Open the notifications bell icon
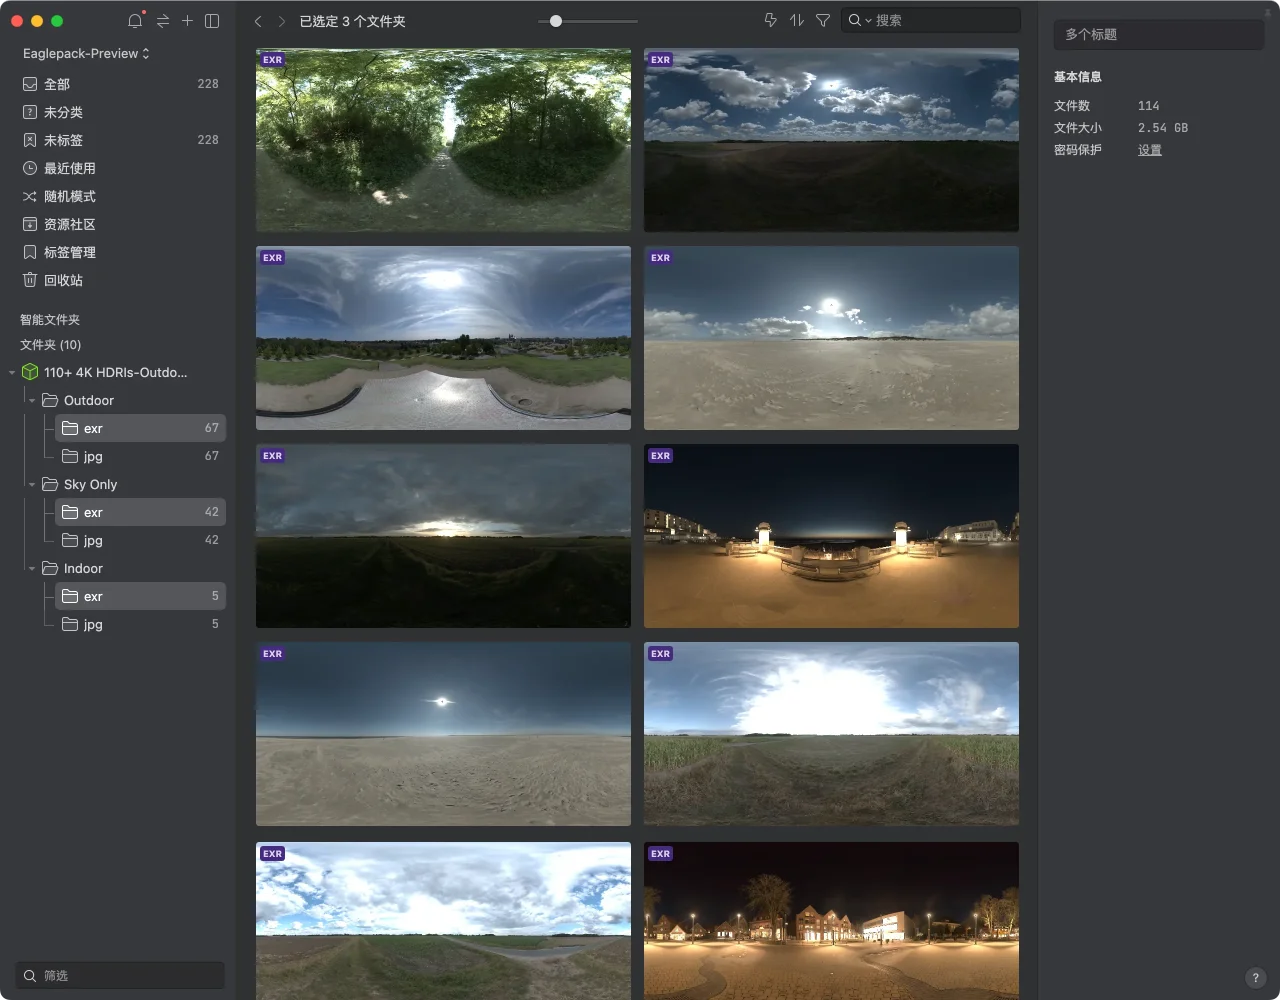 coord(135,20)
